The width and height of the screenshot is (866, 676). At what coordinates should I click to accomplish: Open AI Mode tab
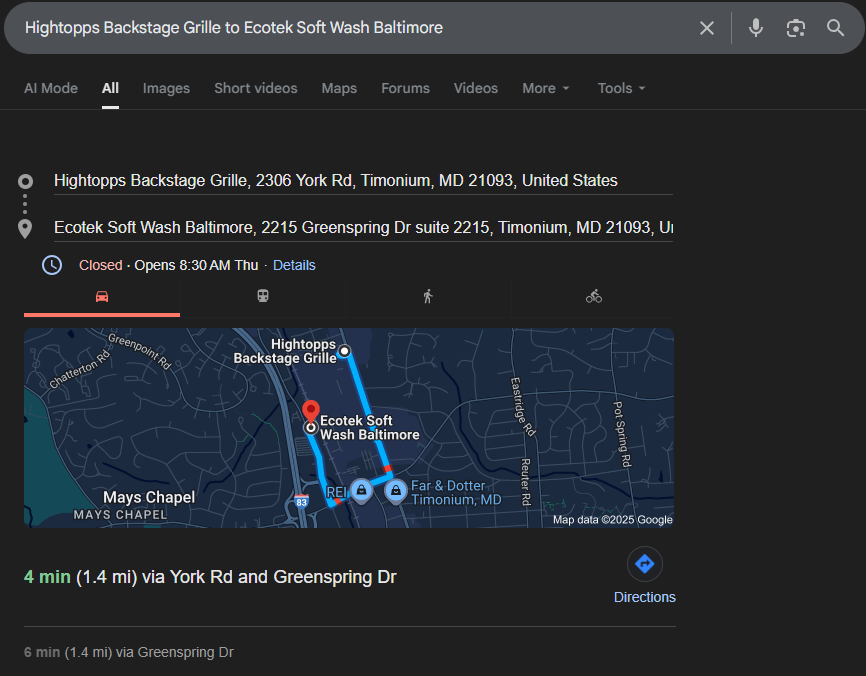tap(51, 88)
